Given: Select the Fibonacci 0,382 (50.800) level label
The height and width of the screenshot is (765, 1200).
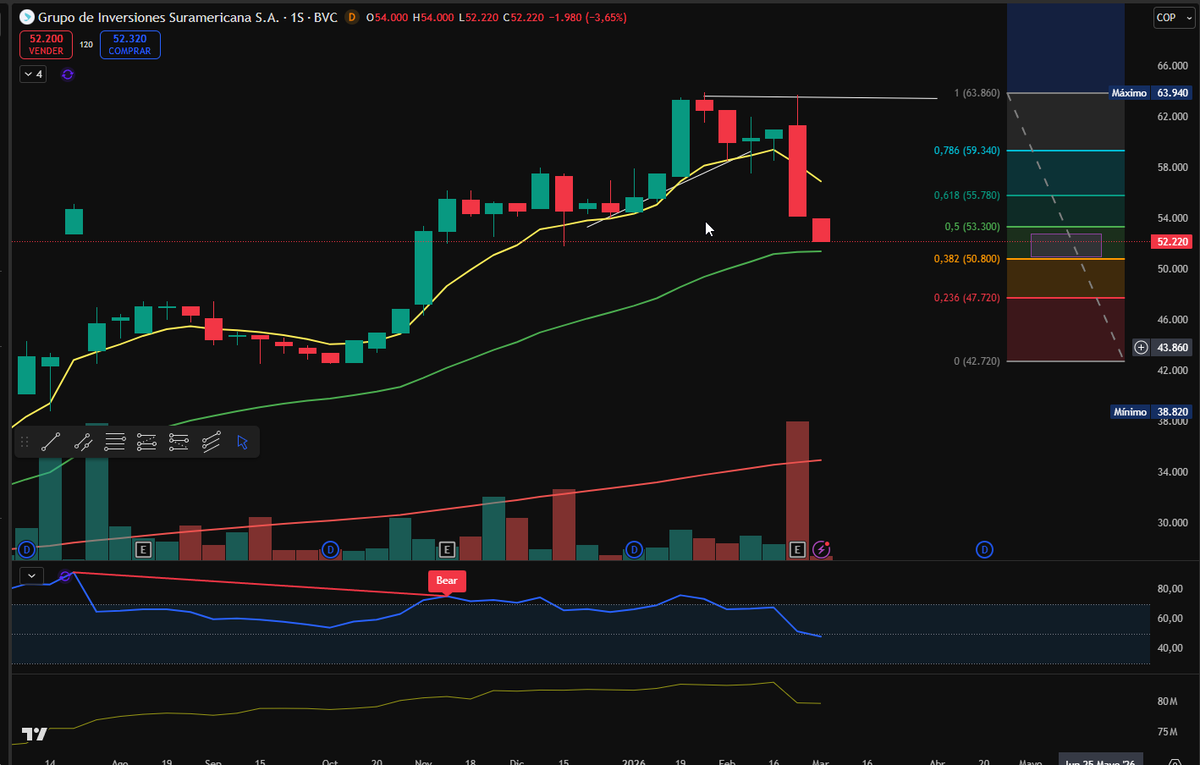Looking at the screenshot, I should click(966, 259).
